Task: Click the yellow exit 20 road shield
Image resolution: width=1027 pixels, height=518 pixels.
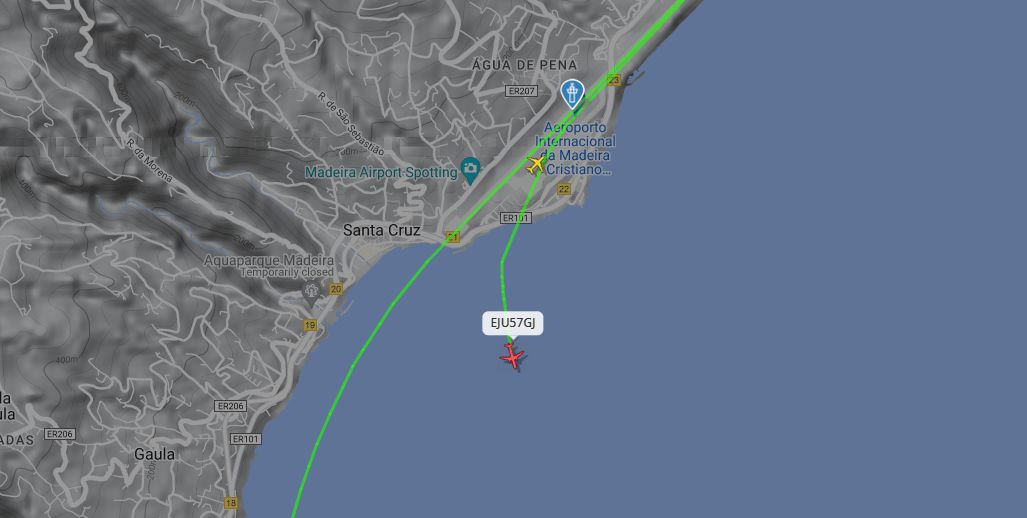Action: pyautogui.click(x=336, y=289)
